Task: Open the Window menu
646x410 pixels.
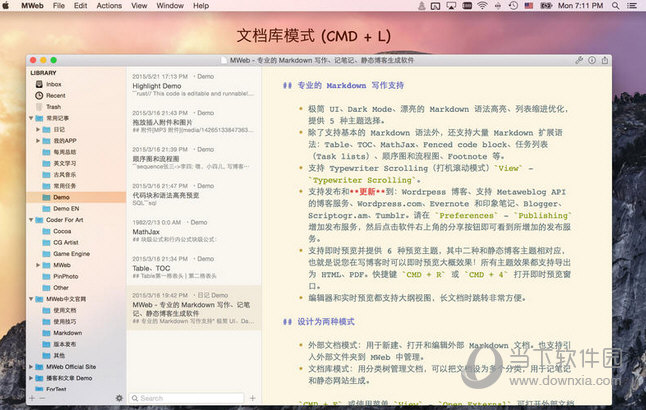Action: pyautogui.click(x=170, y=6)
